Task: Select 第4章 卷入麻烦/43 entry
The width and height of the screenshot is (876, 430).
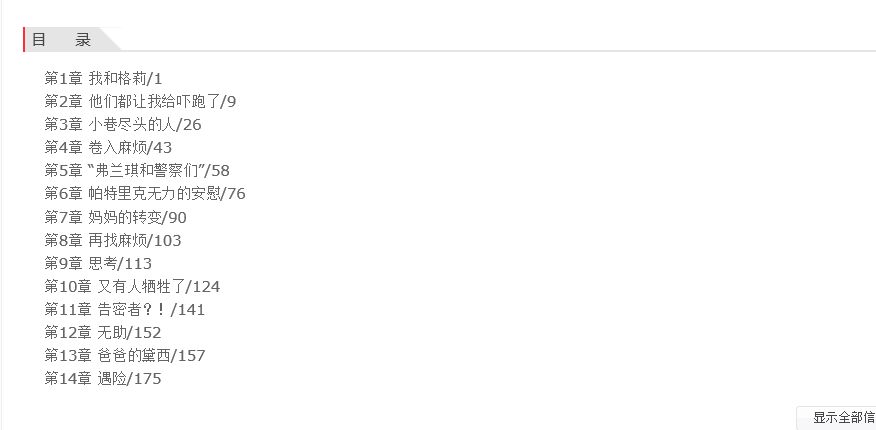Action: pyautogui.click(x=108, y=147)
